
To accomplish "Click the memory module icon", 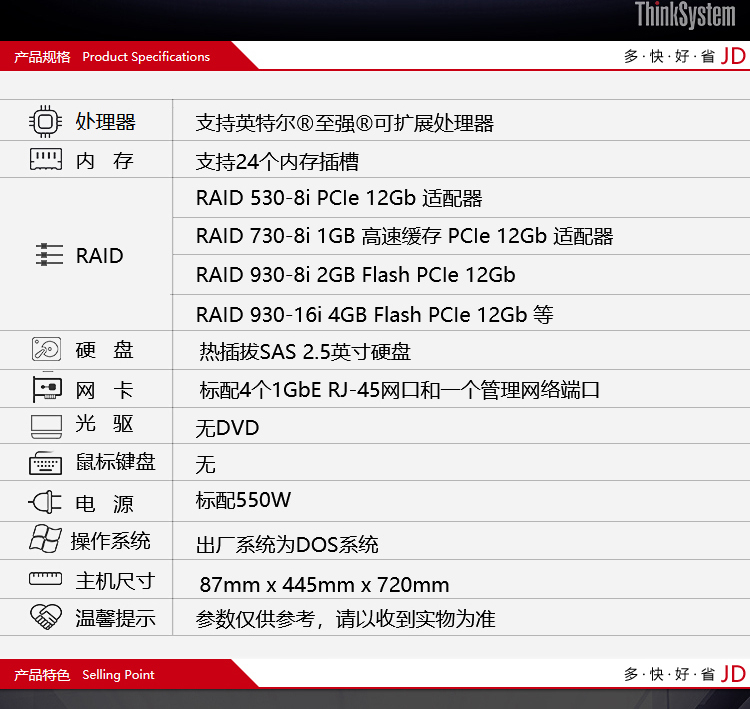I will [46, 159].
